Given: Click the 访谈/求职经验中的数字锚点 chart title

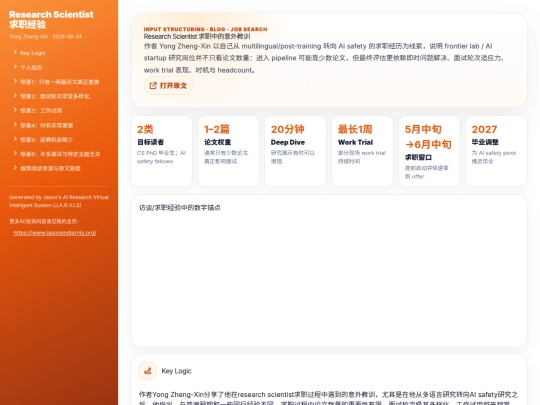Looking at the screenshot, I should (179, 208).
